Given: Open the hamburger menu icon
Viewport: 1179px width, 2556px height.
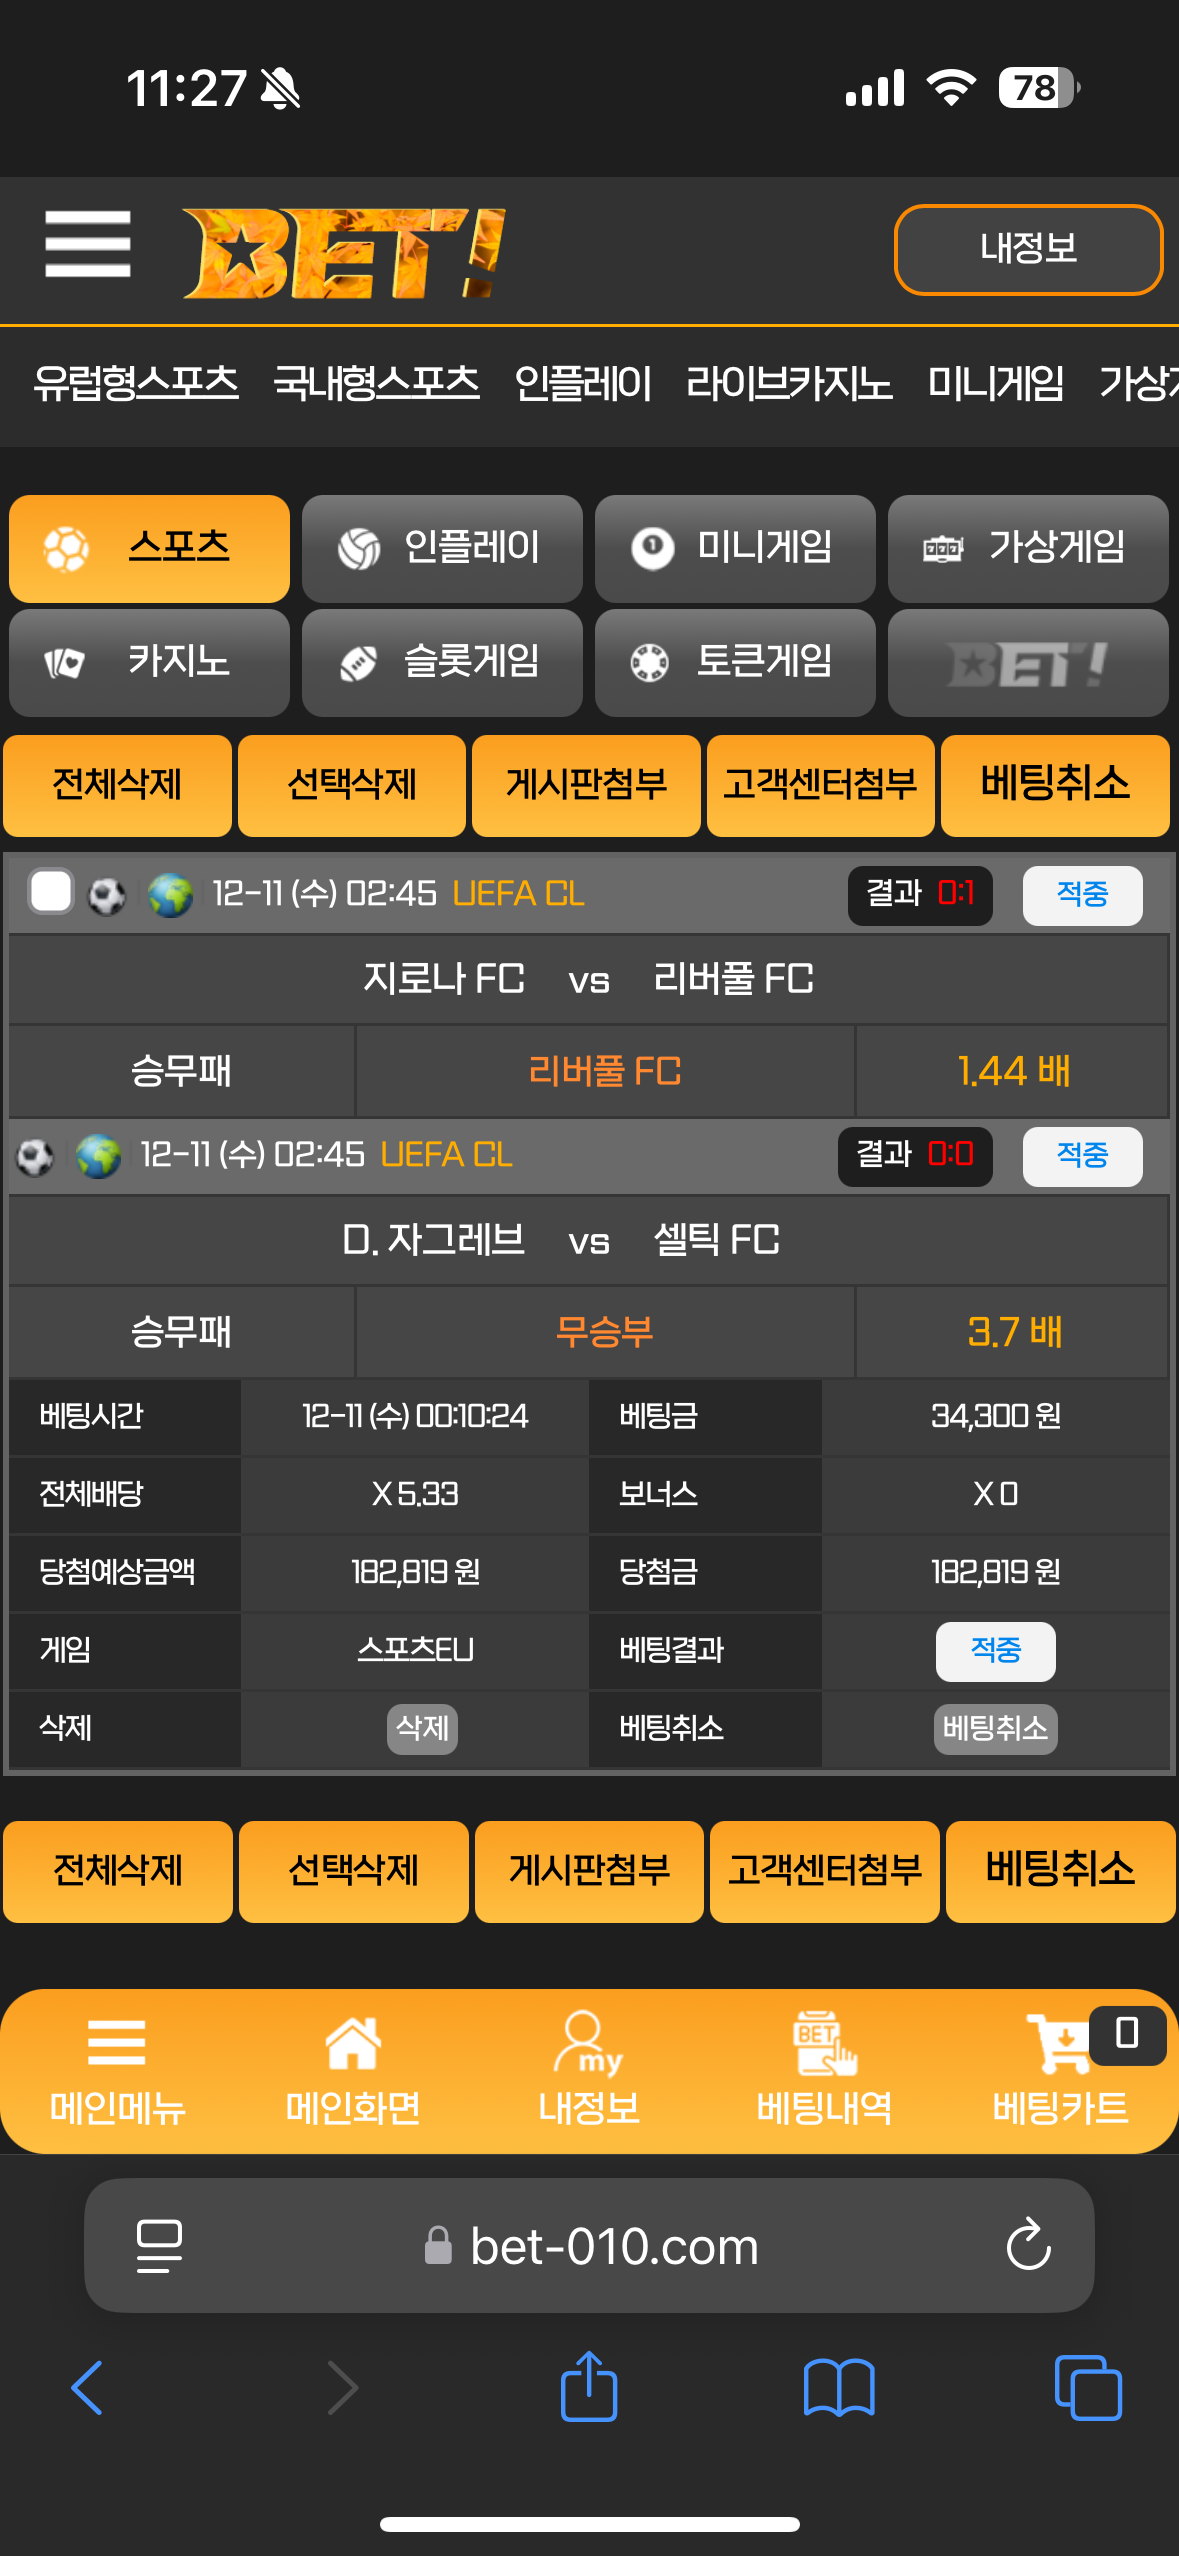Looking at the screenshot, I should click(x=88, y=243).
